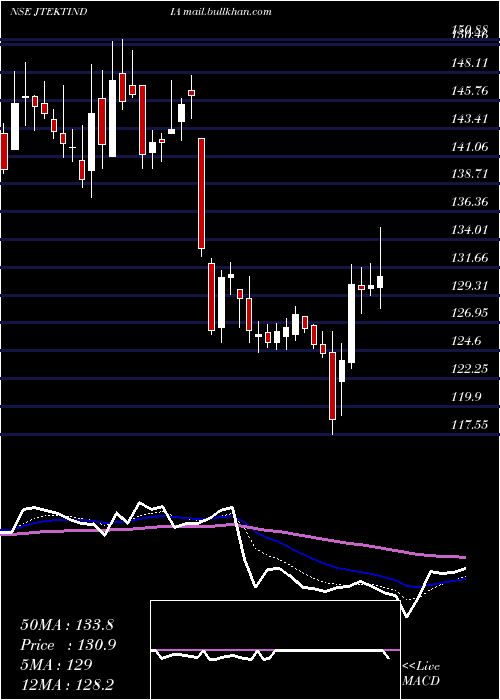This screenshot has width=500, height=700.
Task: Click the long red gap-down candle body
Action: tap(202, 193)
